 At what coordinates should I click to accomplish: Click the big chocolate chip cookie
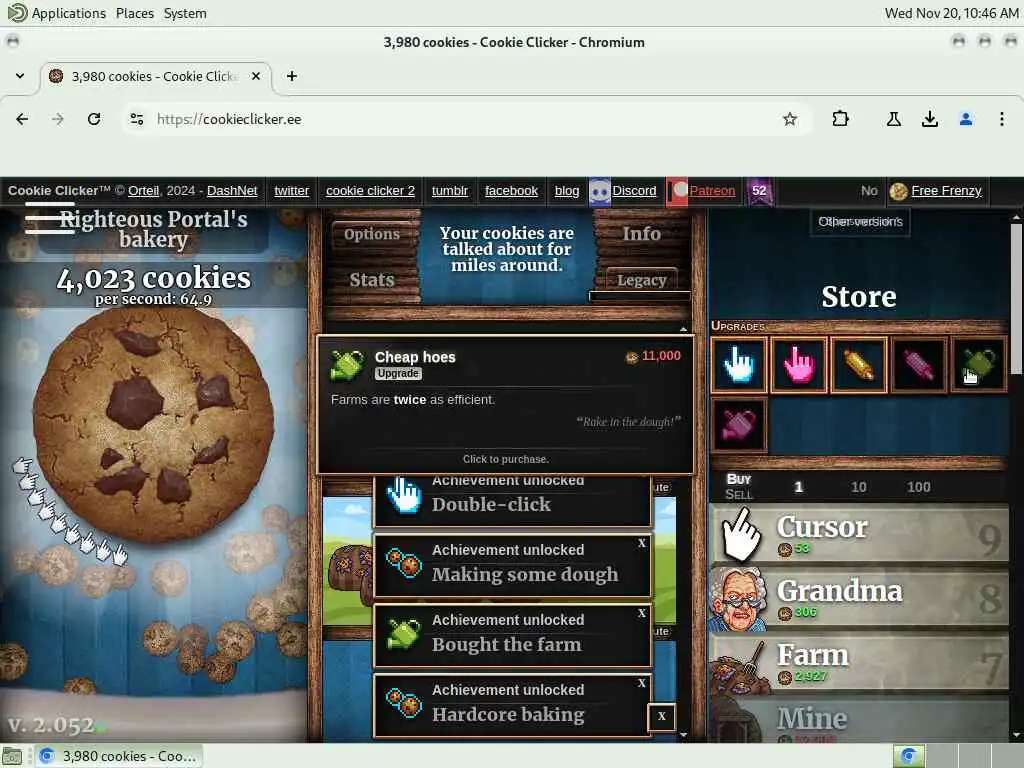[x=153, y=424]
